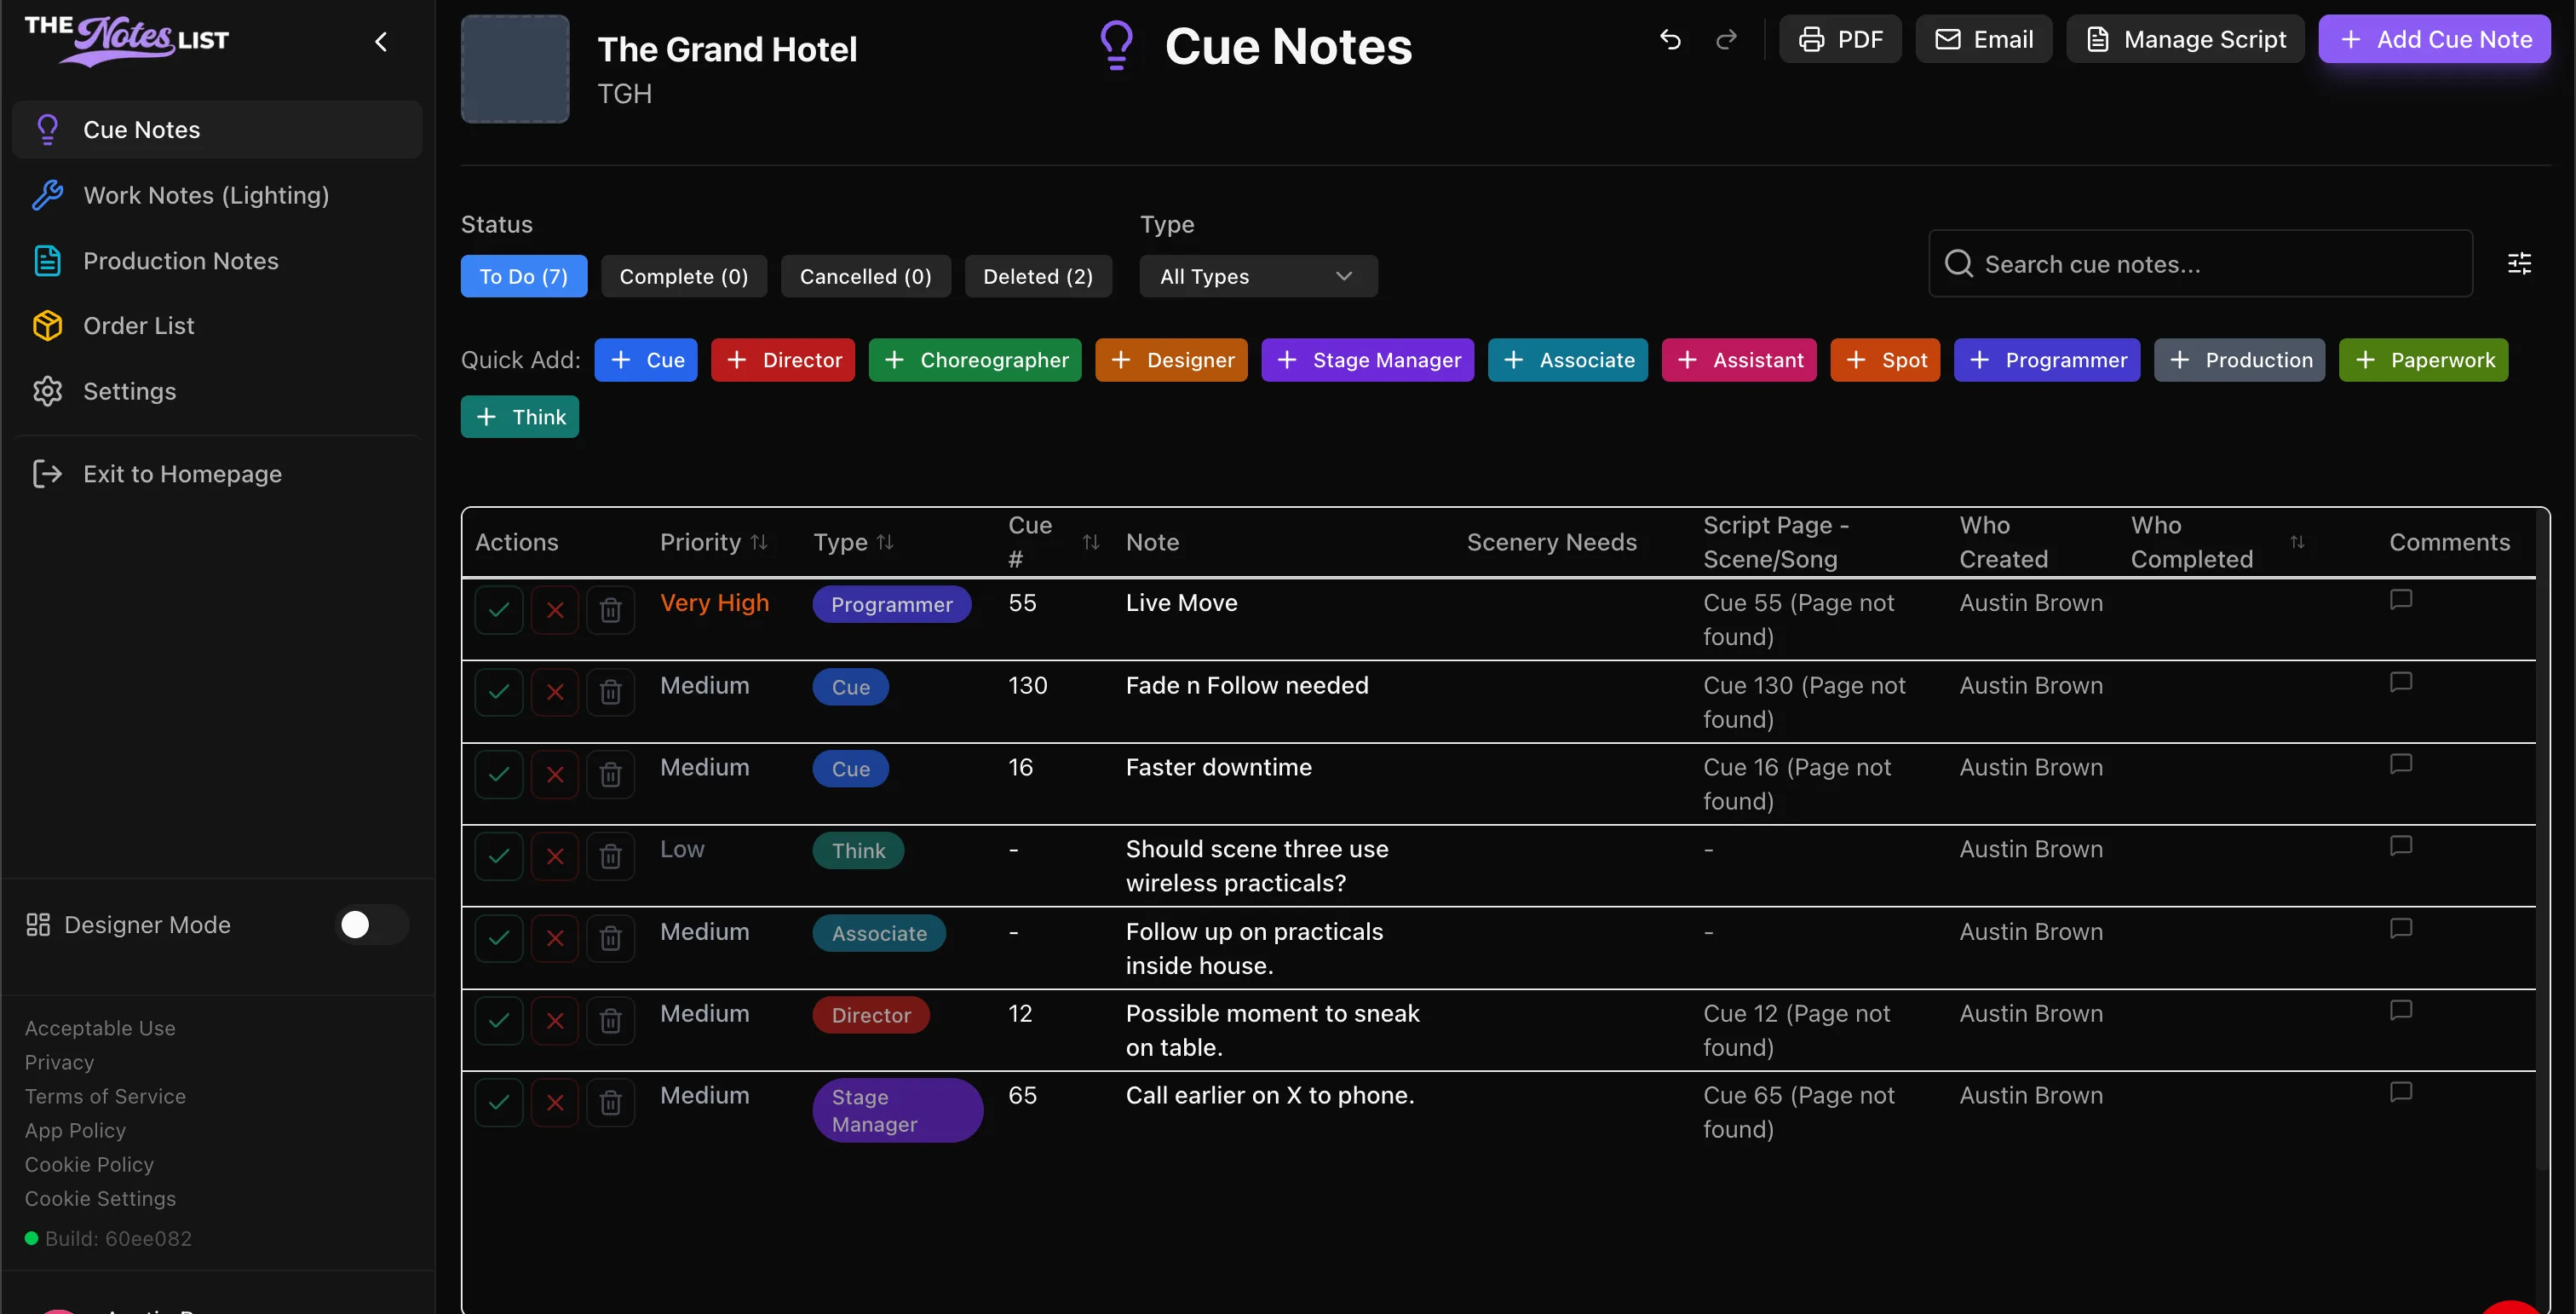Click the undo arrow icon
2576x1314 pixels.
[1669, 39]
